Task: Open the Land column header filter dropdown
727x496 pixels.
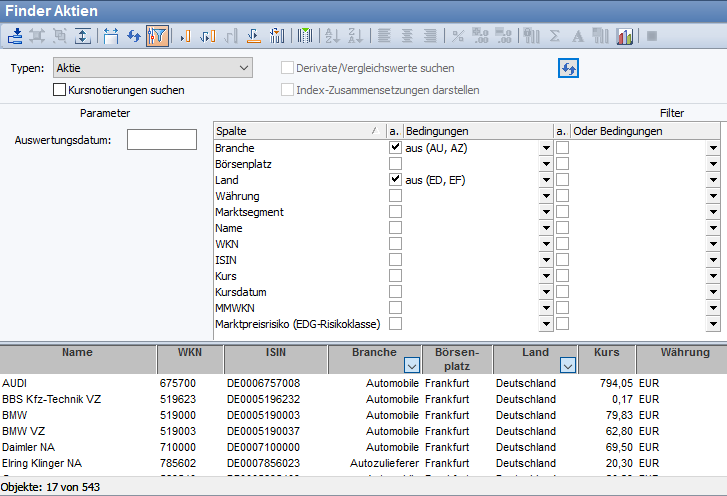Action: point(568,366)
